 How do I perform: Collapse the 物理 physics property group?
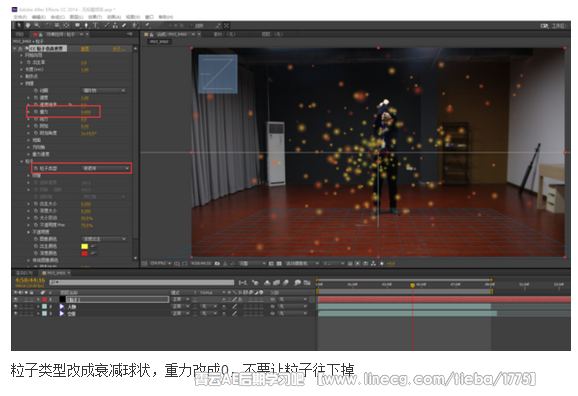coord(21,83)
